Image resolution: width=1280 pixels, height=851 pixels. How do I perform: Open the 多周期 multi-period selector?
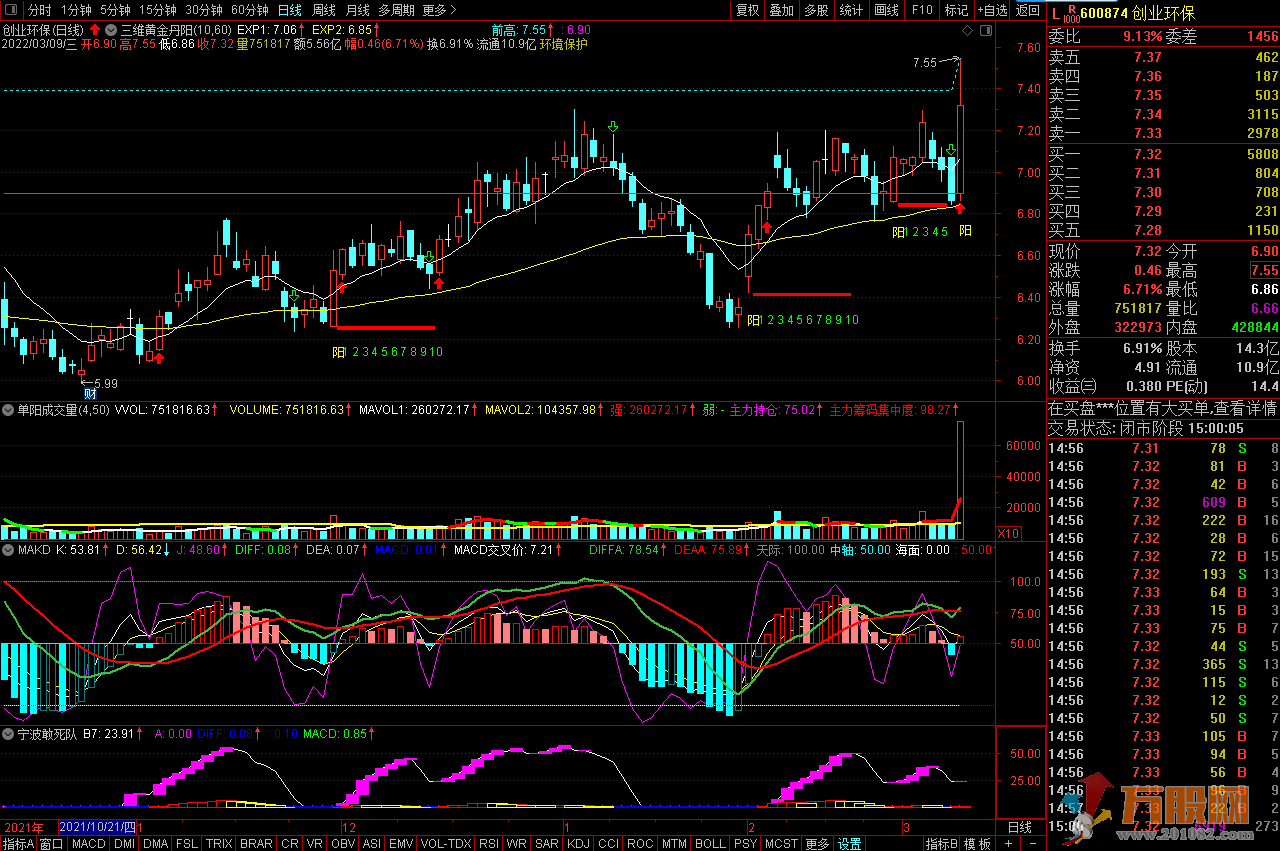(396, 10)
